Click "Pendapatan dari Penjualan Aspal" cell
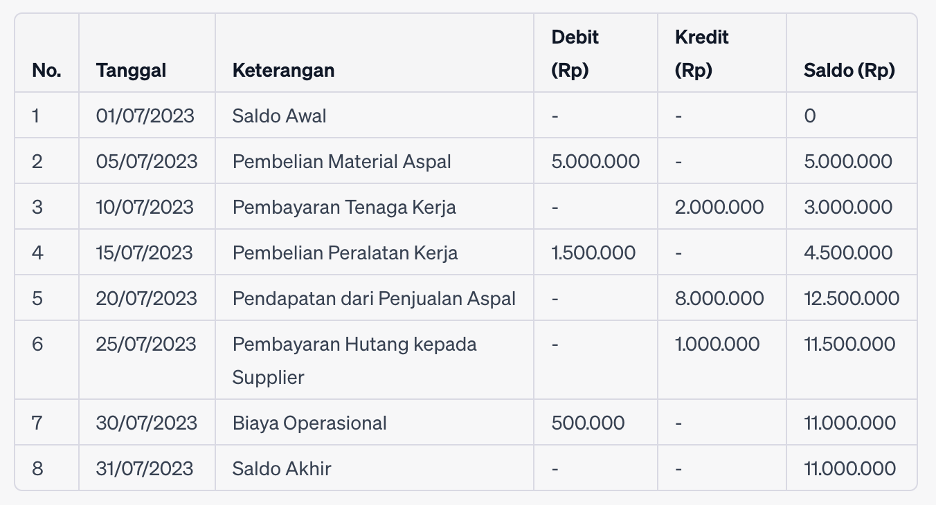The height and width of the screenshot is (506, 936). click(x=374, y=298)
